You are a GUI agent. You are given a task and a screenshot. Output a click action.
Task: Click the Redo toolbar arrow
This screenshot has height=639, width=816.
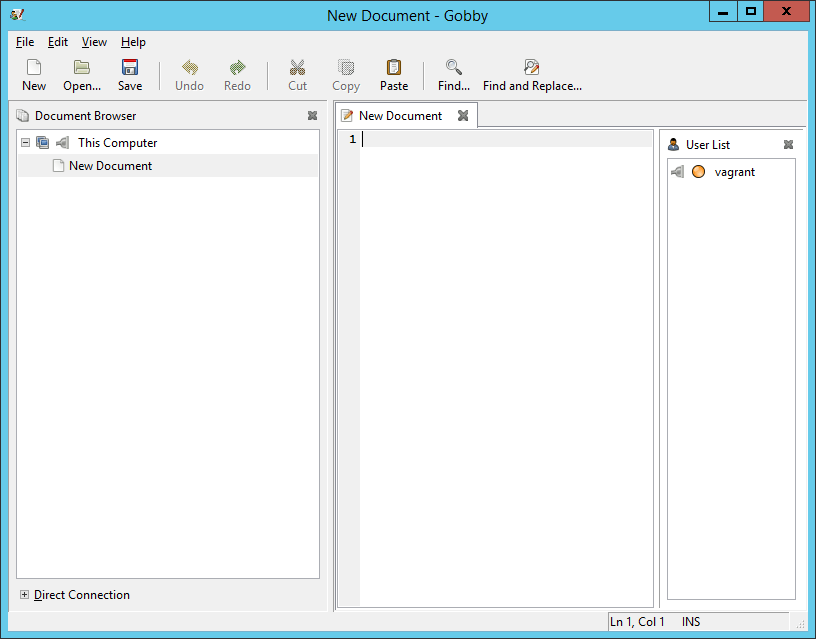[237, 68]
